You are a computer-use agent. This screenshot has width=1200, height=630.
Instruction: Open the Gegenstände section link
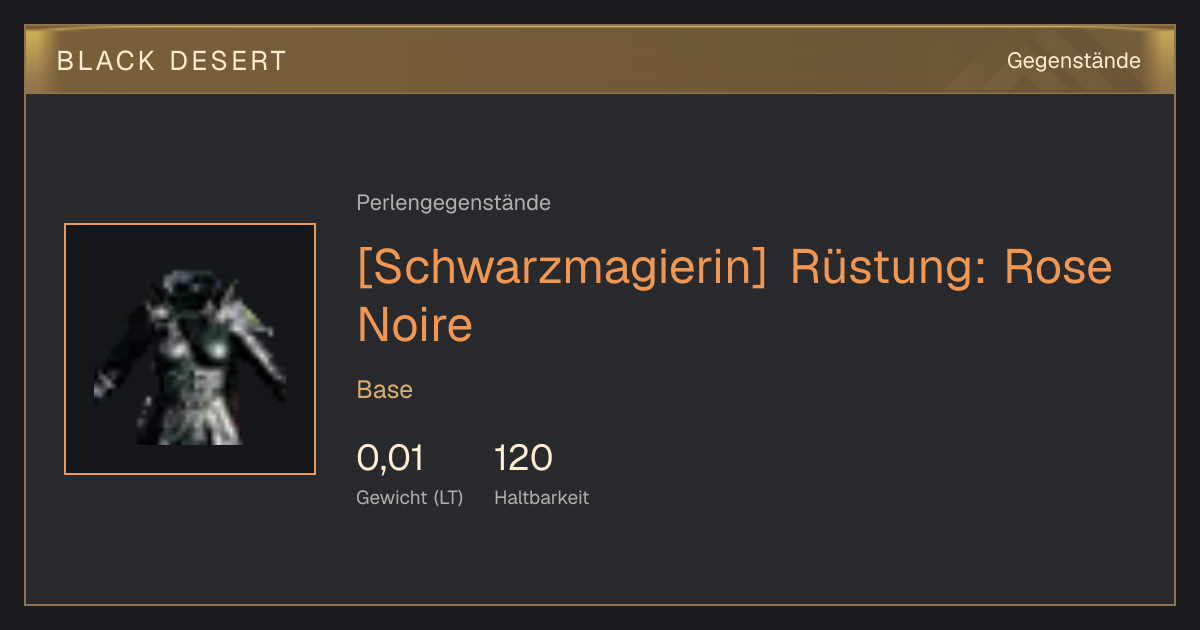click(x=1073, y=61)
